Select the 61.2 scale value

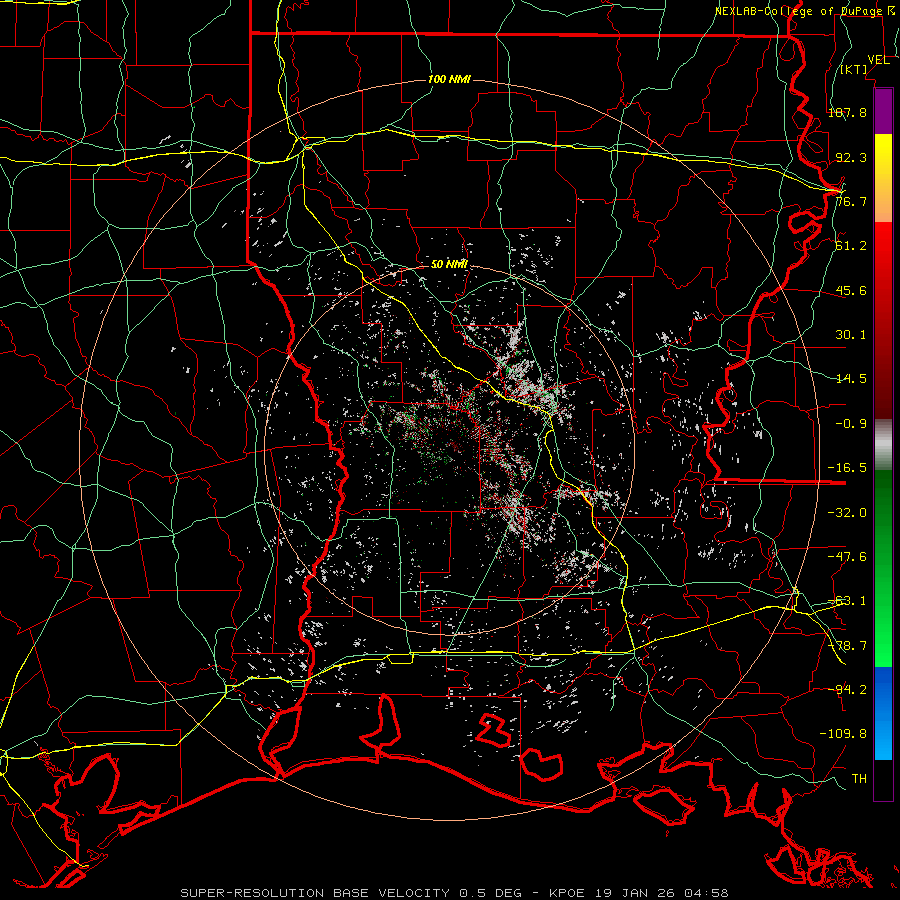[851, 246]
